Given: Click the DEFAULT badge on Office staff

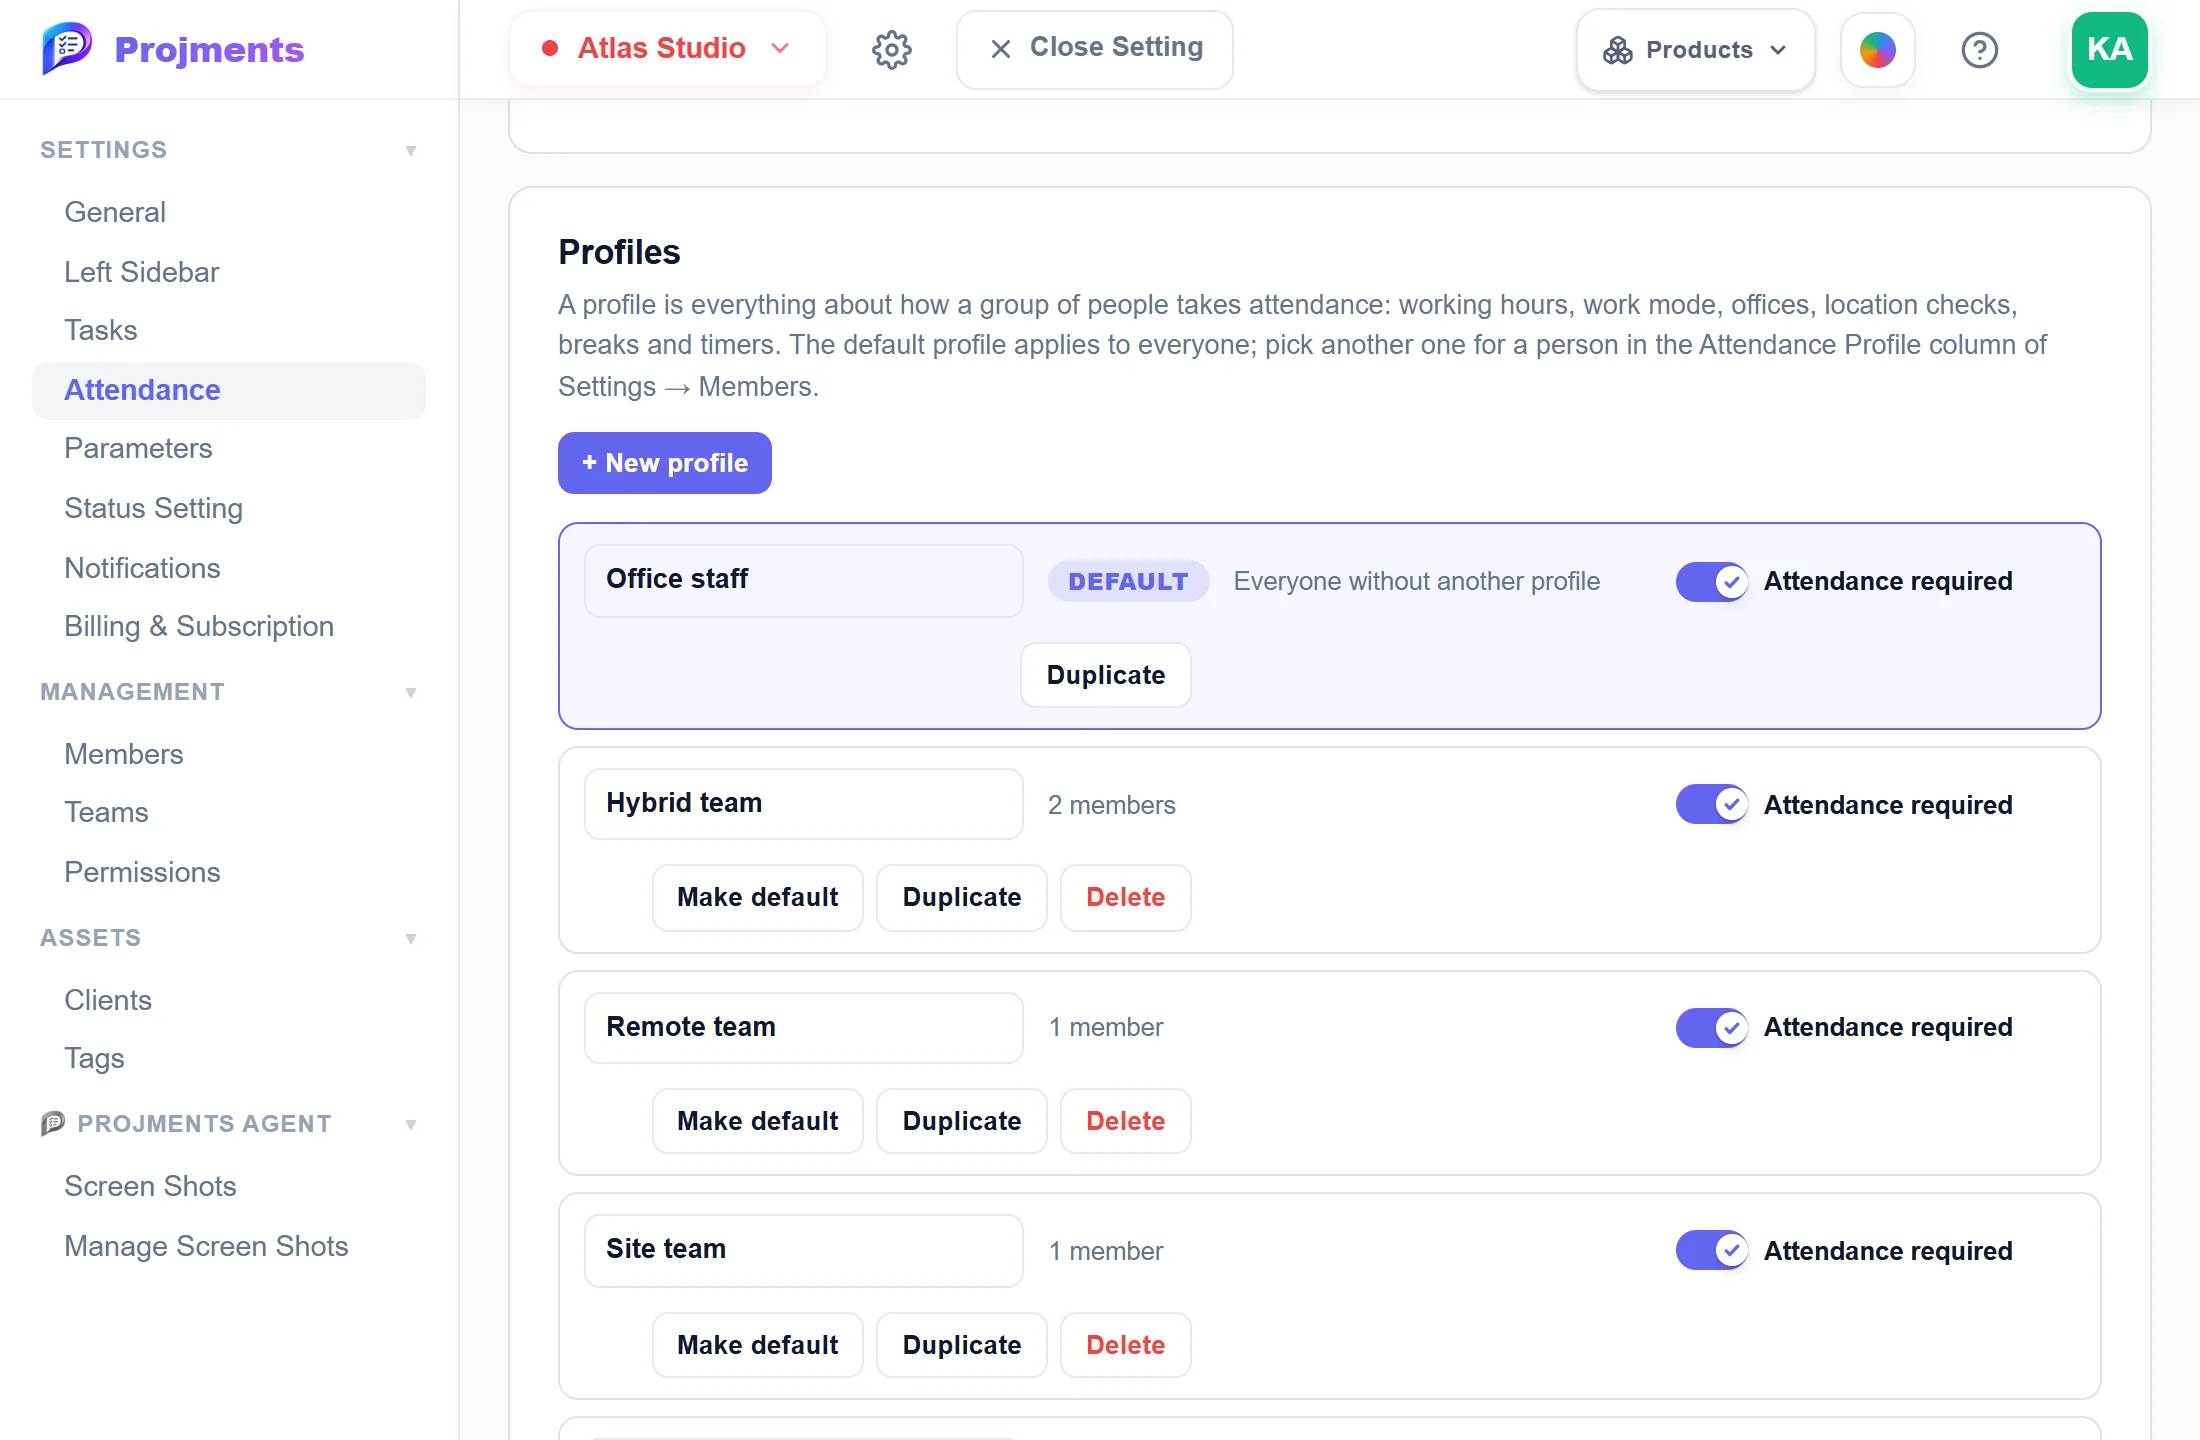Looking at the screenshot, I should [x=1128, y=581].
